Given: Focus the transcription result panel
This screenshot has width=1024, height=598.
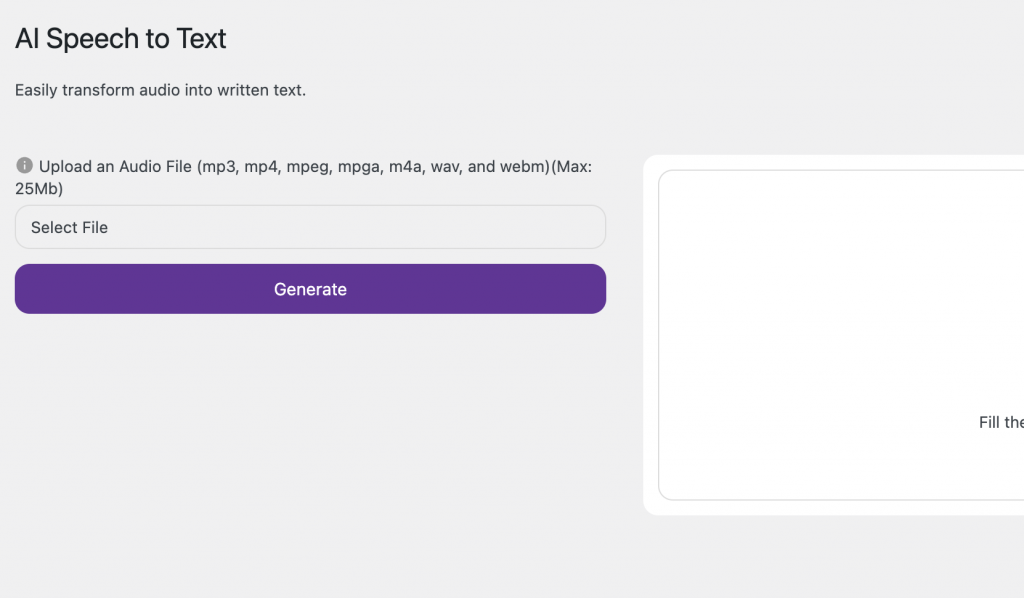Looking at the screenshot, I should coord(841,335).
